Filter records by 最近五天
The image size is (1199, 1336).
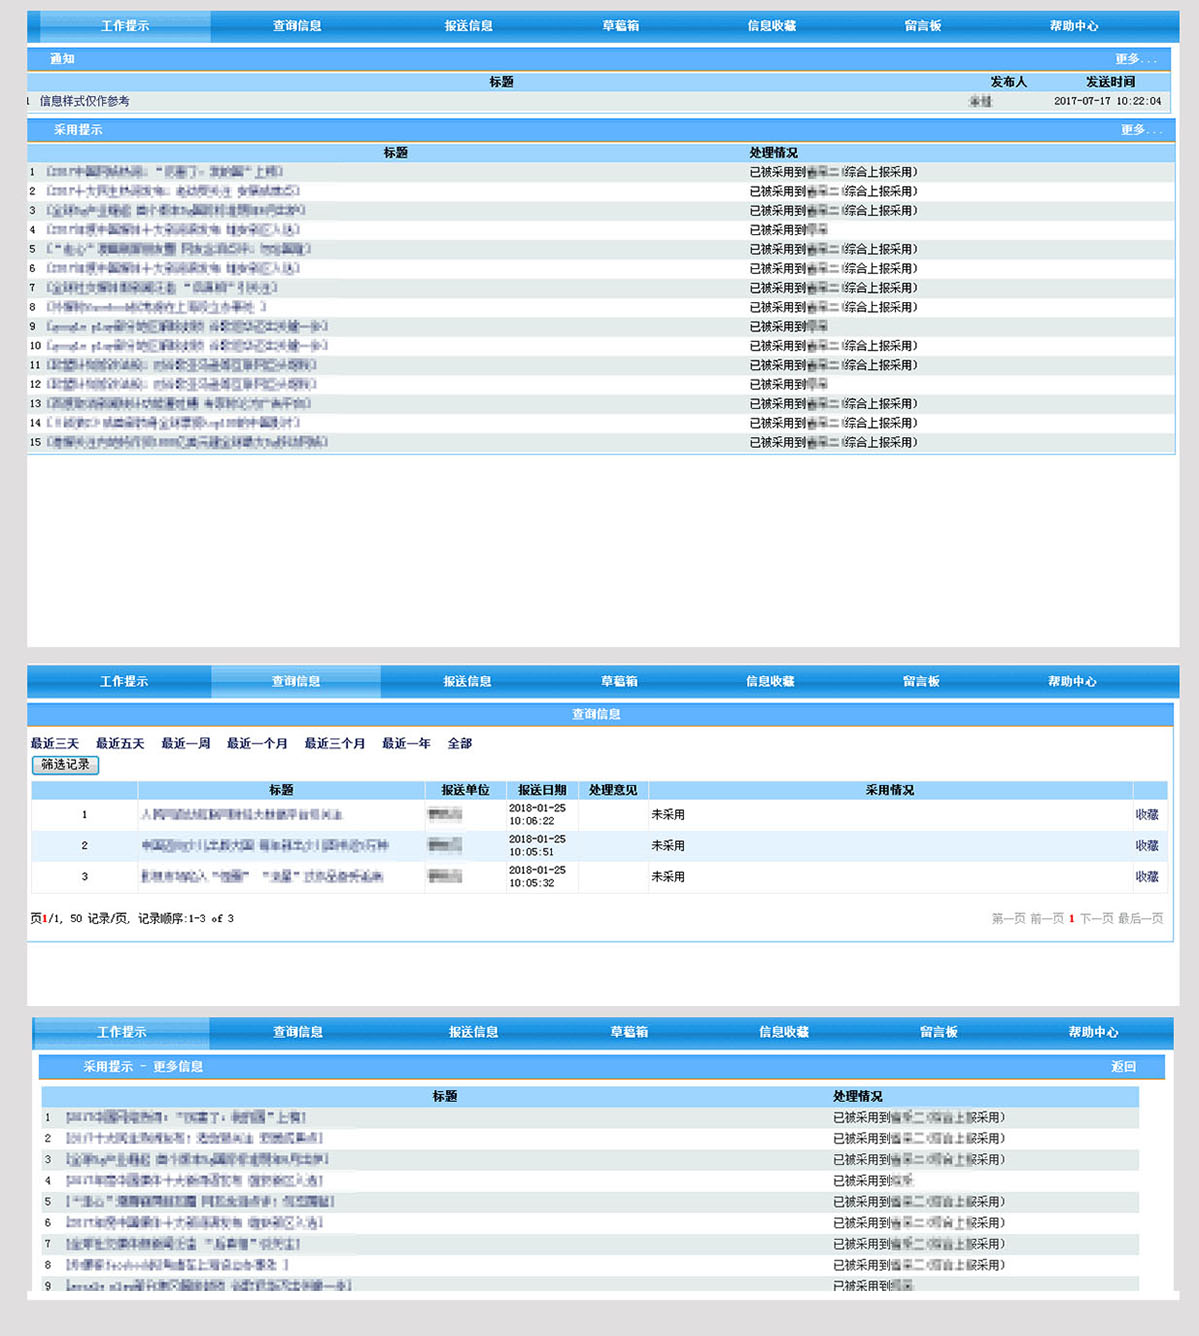pos(120,743)
